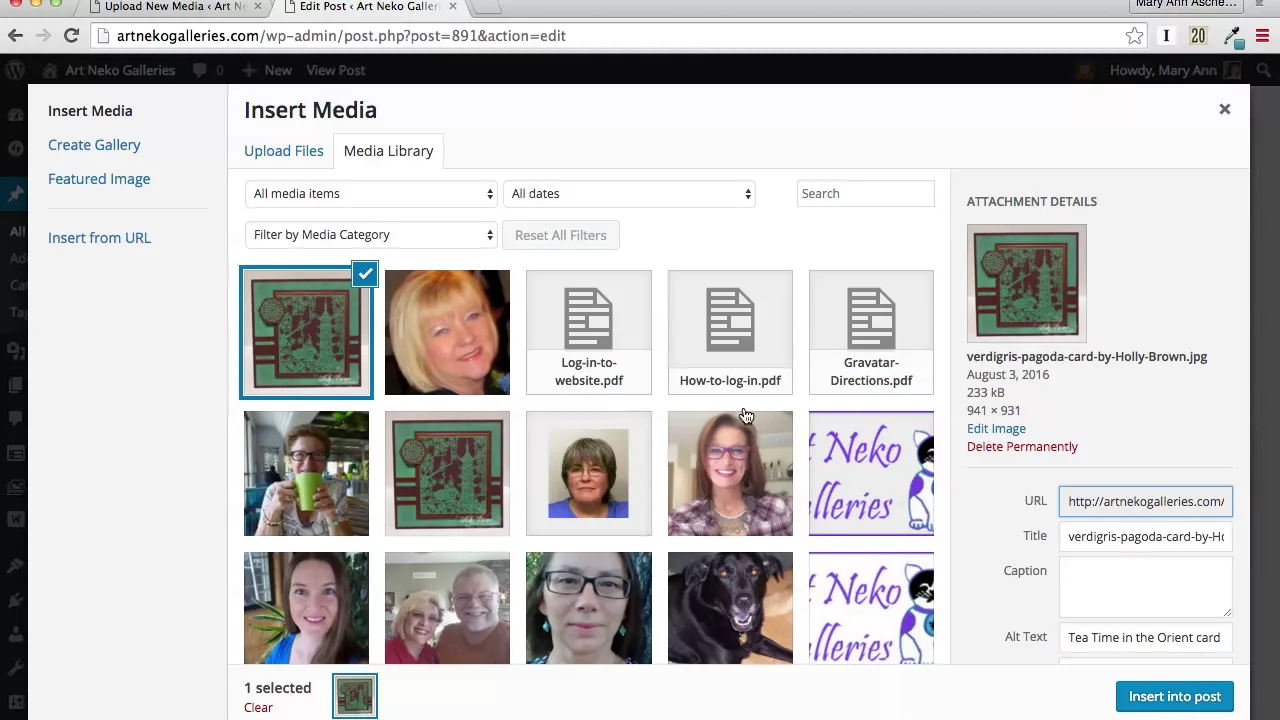
Task: Select the woman with teal earrings thumbnail
Action: (589, 608)
